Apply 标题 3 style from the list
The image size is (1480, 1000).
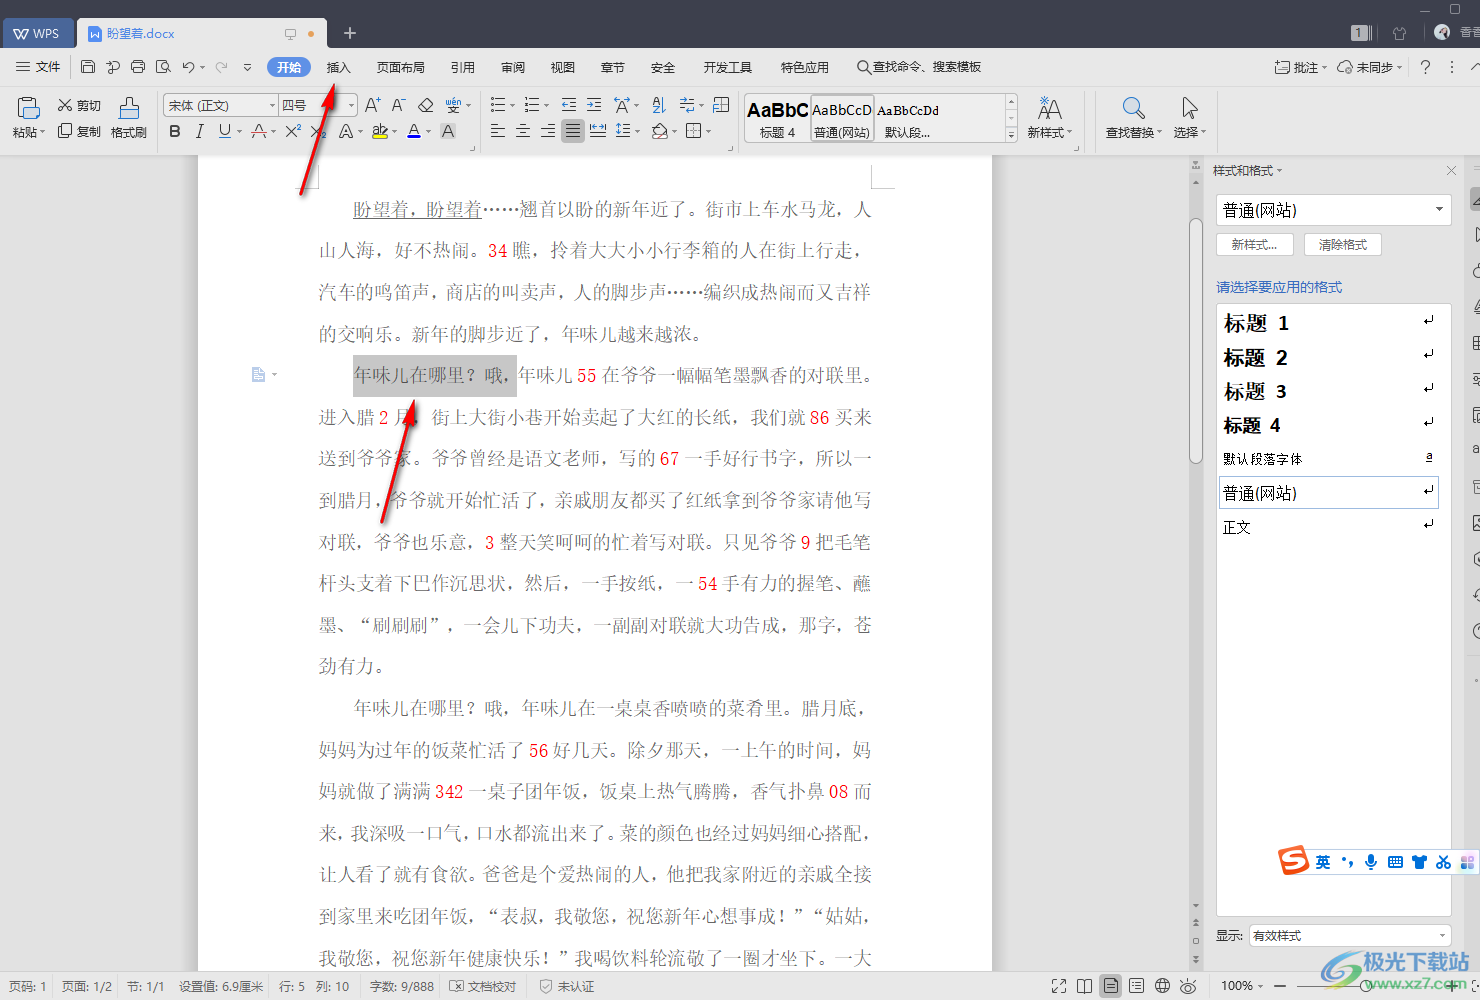pos(1329,391)
